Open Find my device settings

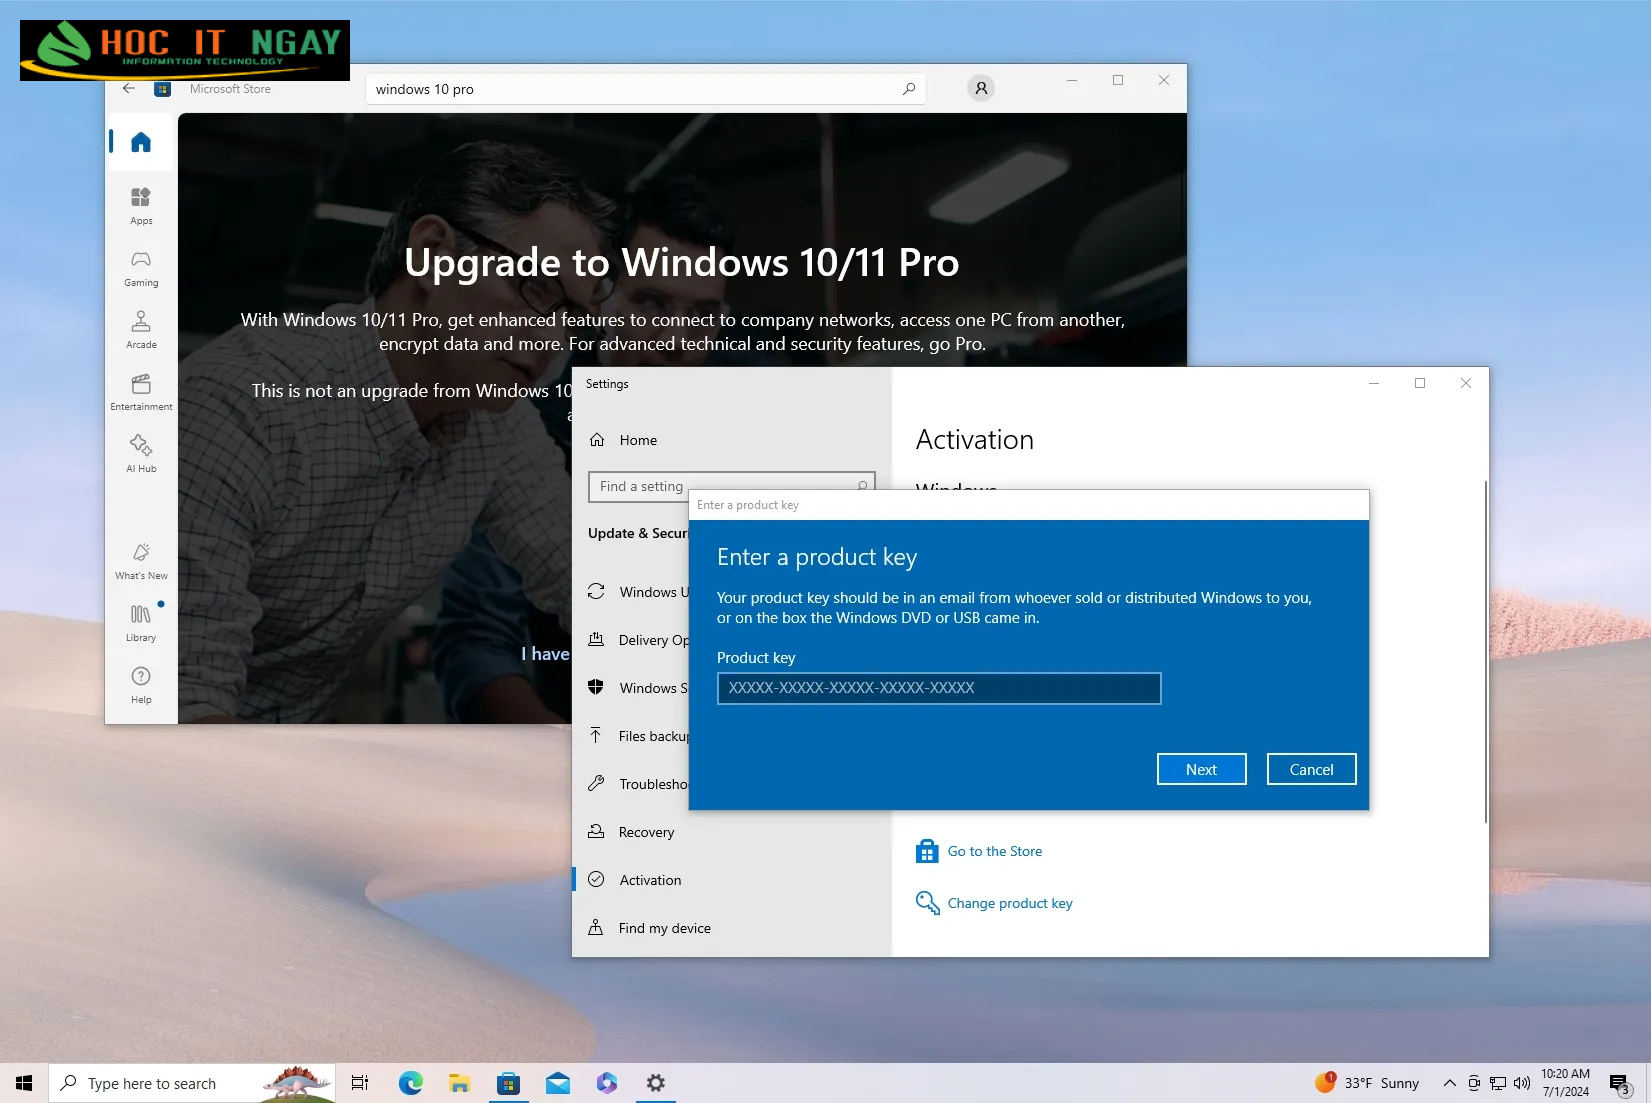tap(664, 928)
